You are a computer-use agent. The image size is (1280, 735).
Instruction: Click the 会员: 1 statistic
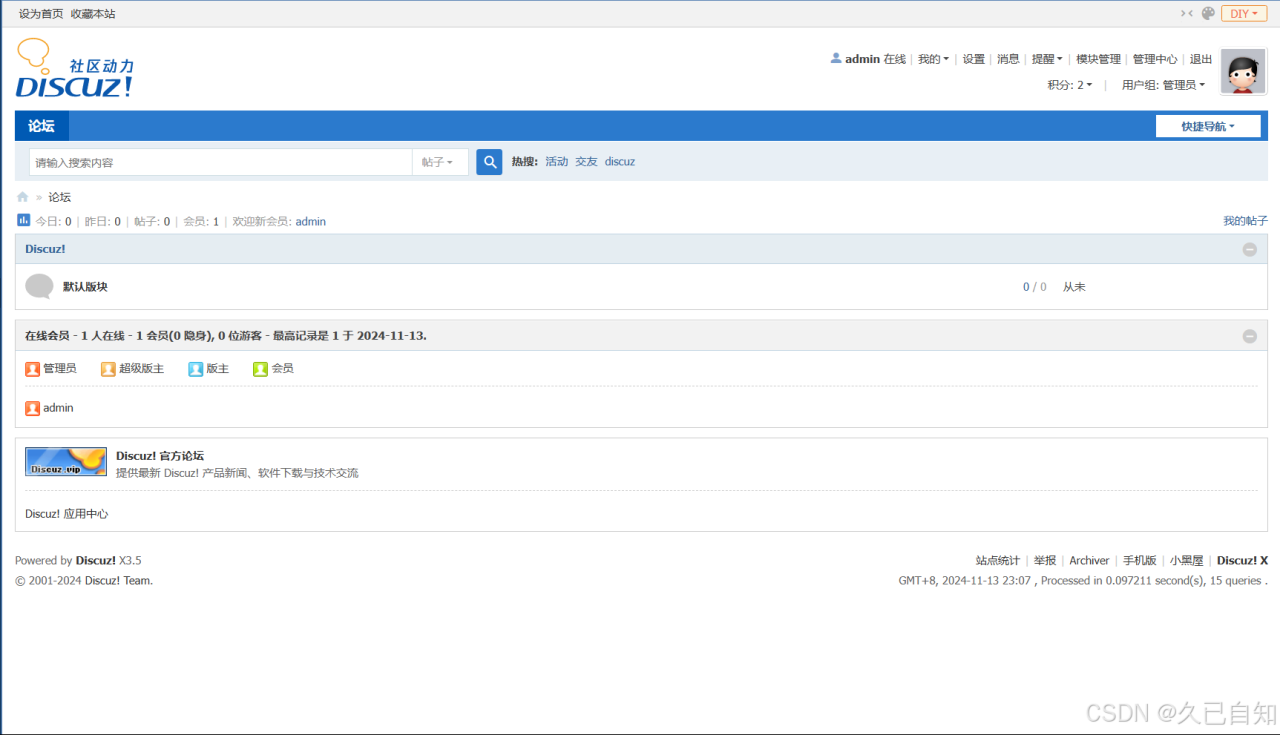coord(201,221)
